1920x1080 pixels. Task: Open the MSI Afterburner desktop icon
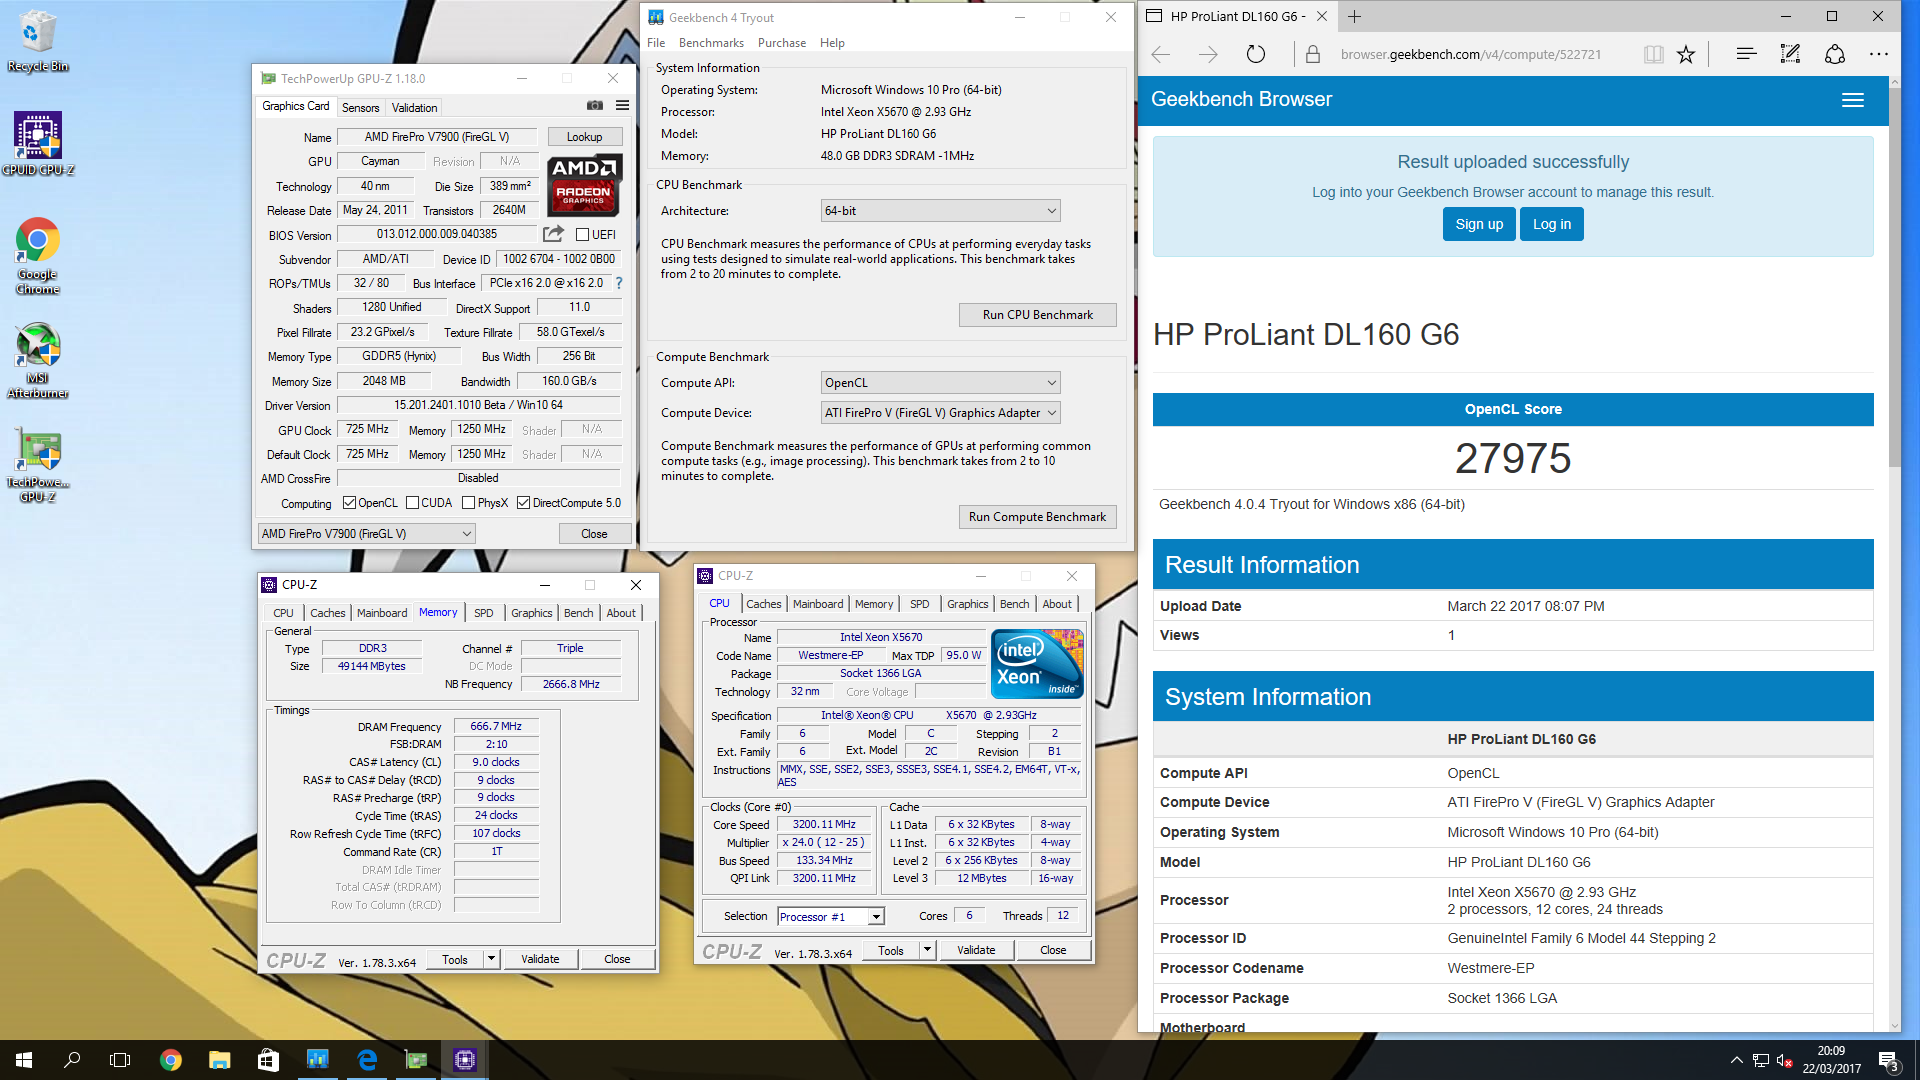pos(37,360)
